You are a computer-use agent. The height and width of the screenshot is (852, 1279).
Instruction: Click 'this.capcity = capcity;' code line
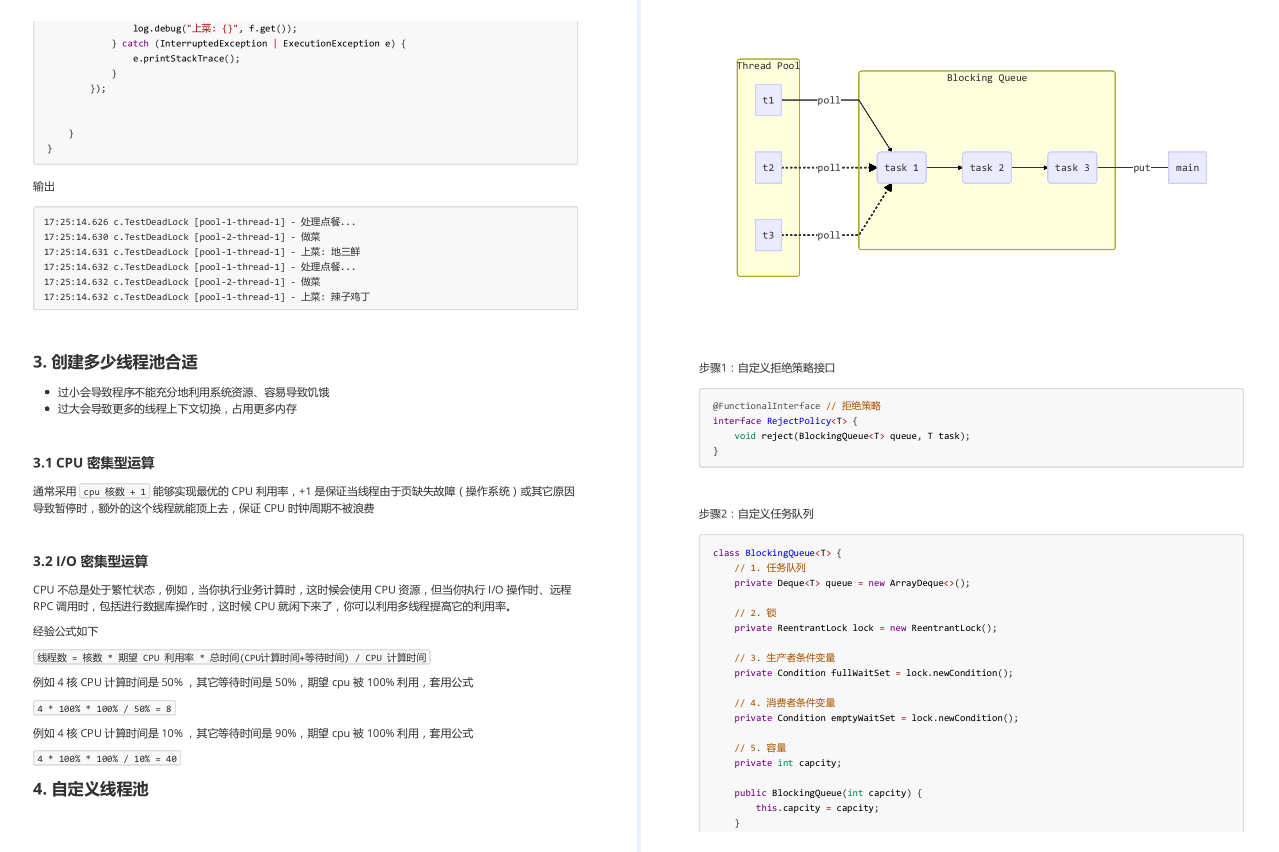pyautogui.click(x=817, y=808)
